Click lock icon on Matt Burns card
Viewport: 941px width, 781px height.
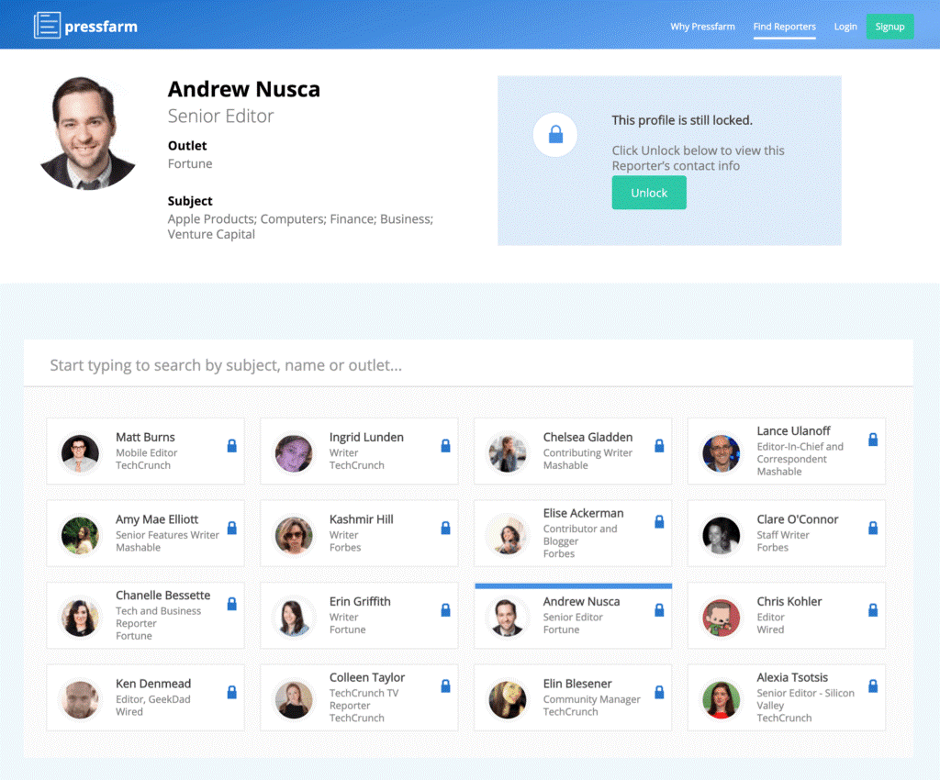coord(232,445)
